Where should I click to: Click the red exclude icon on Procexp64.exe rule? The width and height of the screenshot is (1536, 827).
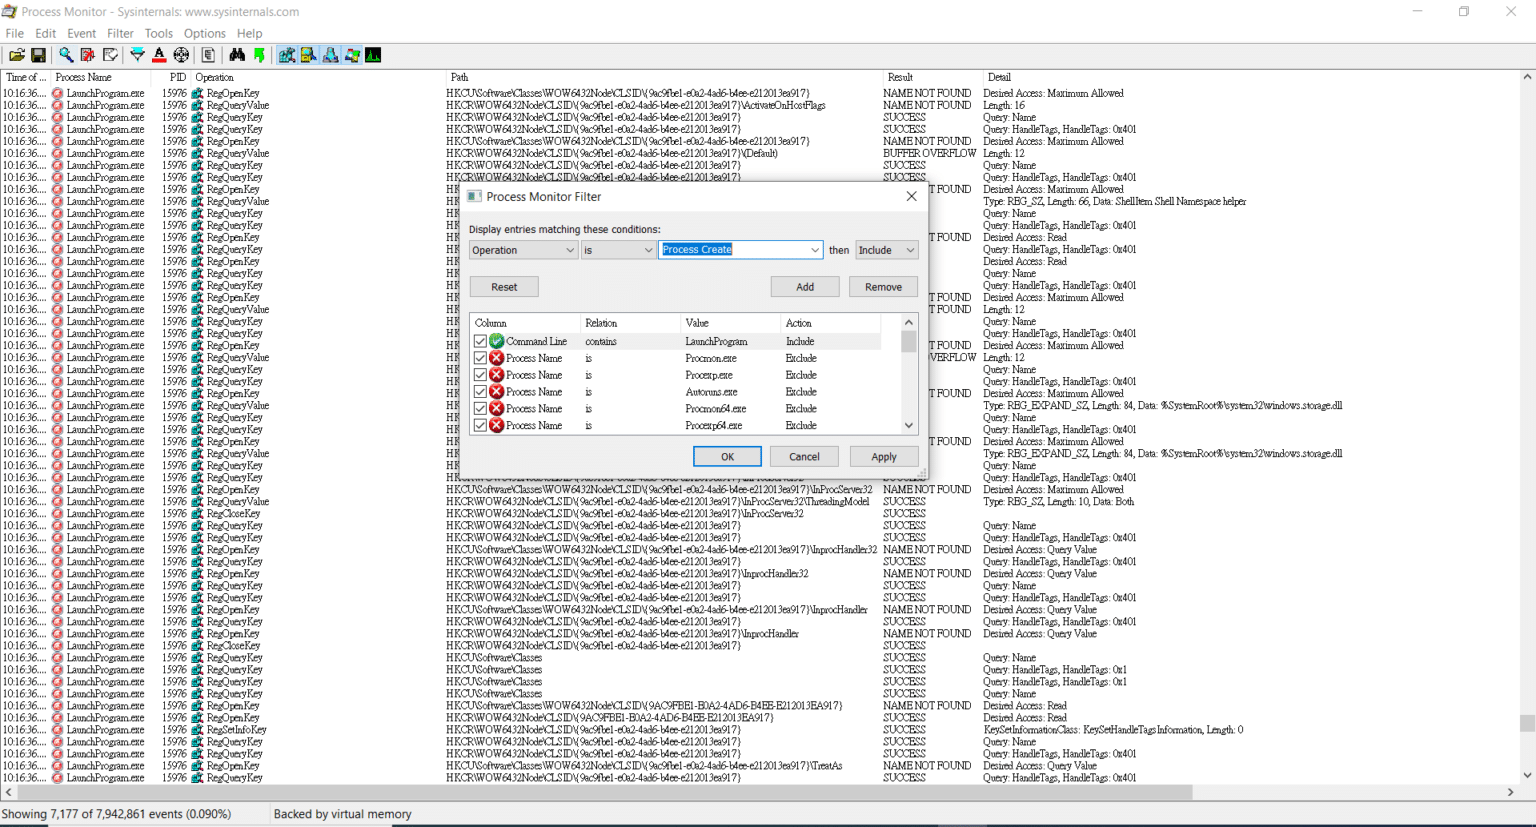point(496,425)
